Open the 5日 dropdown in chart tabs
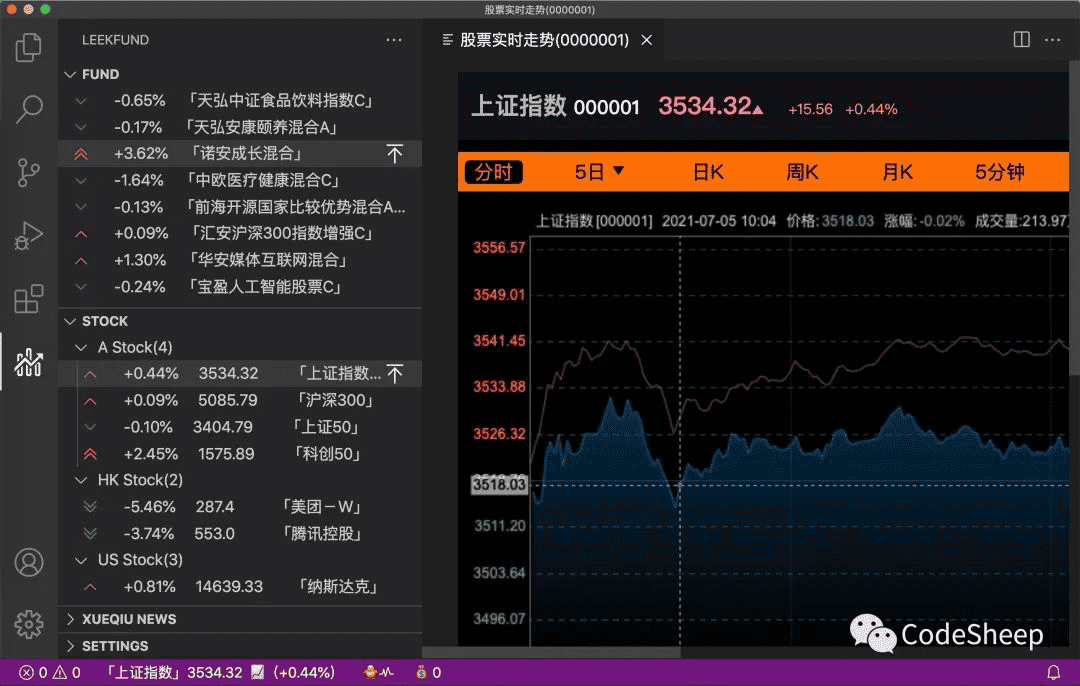The width and height of the screenshot is (1080, 686). (599, 172)
